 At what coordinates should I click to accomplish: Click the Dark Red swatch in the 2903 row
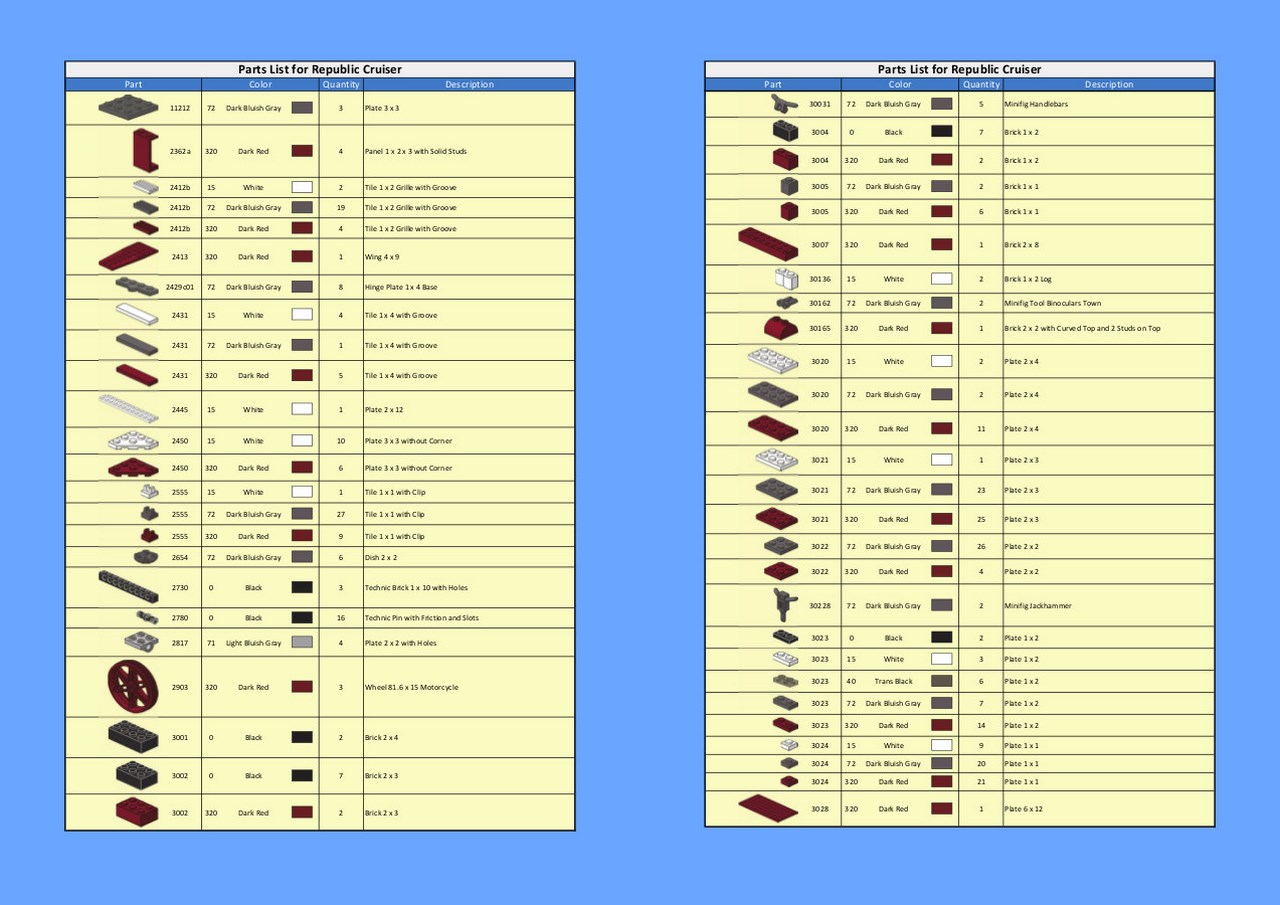(x=302, y=687)
